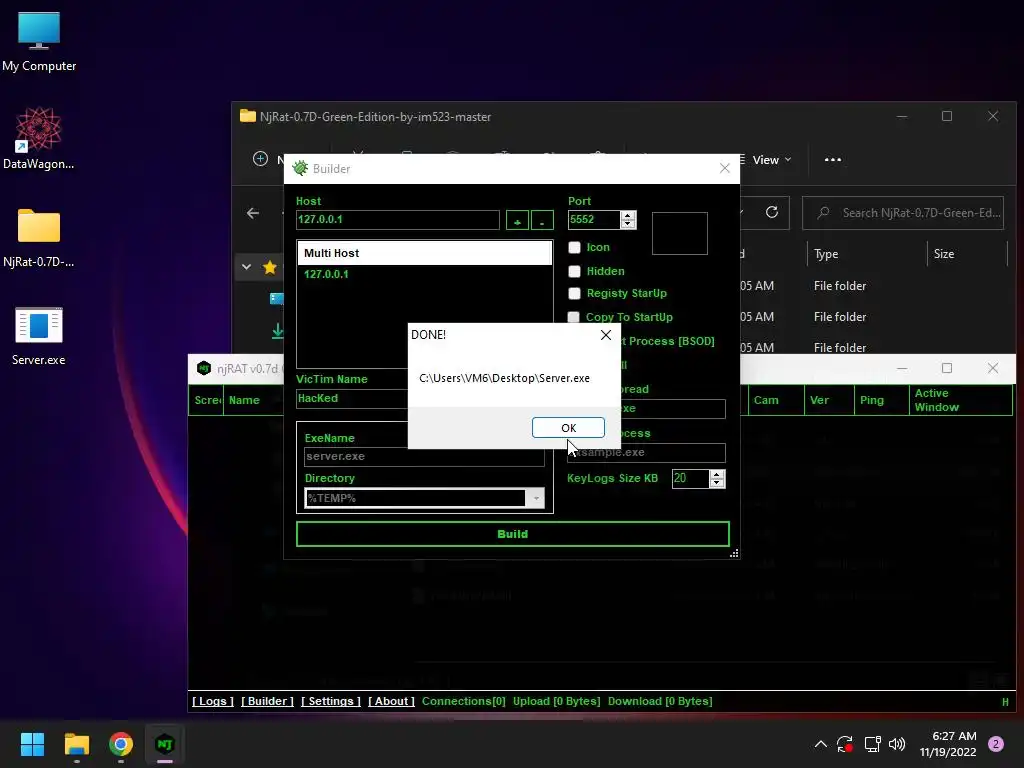Open the [ Settings ] menu in njRAT
The width and height of the screenshot is (1024, 768).
coord(331,701)
